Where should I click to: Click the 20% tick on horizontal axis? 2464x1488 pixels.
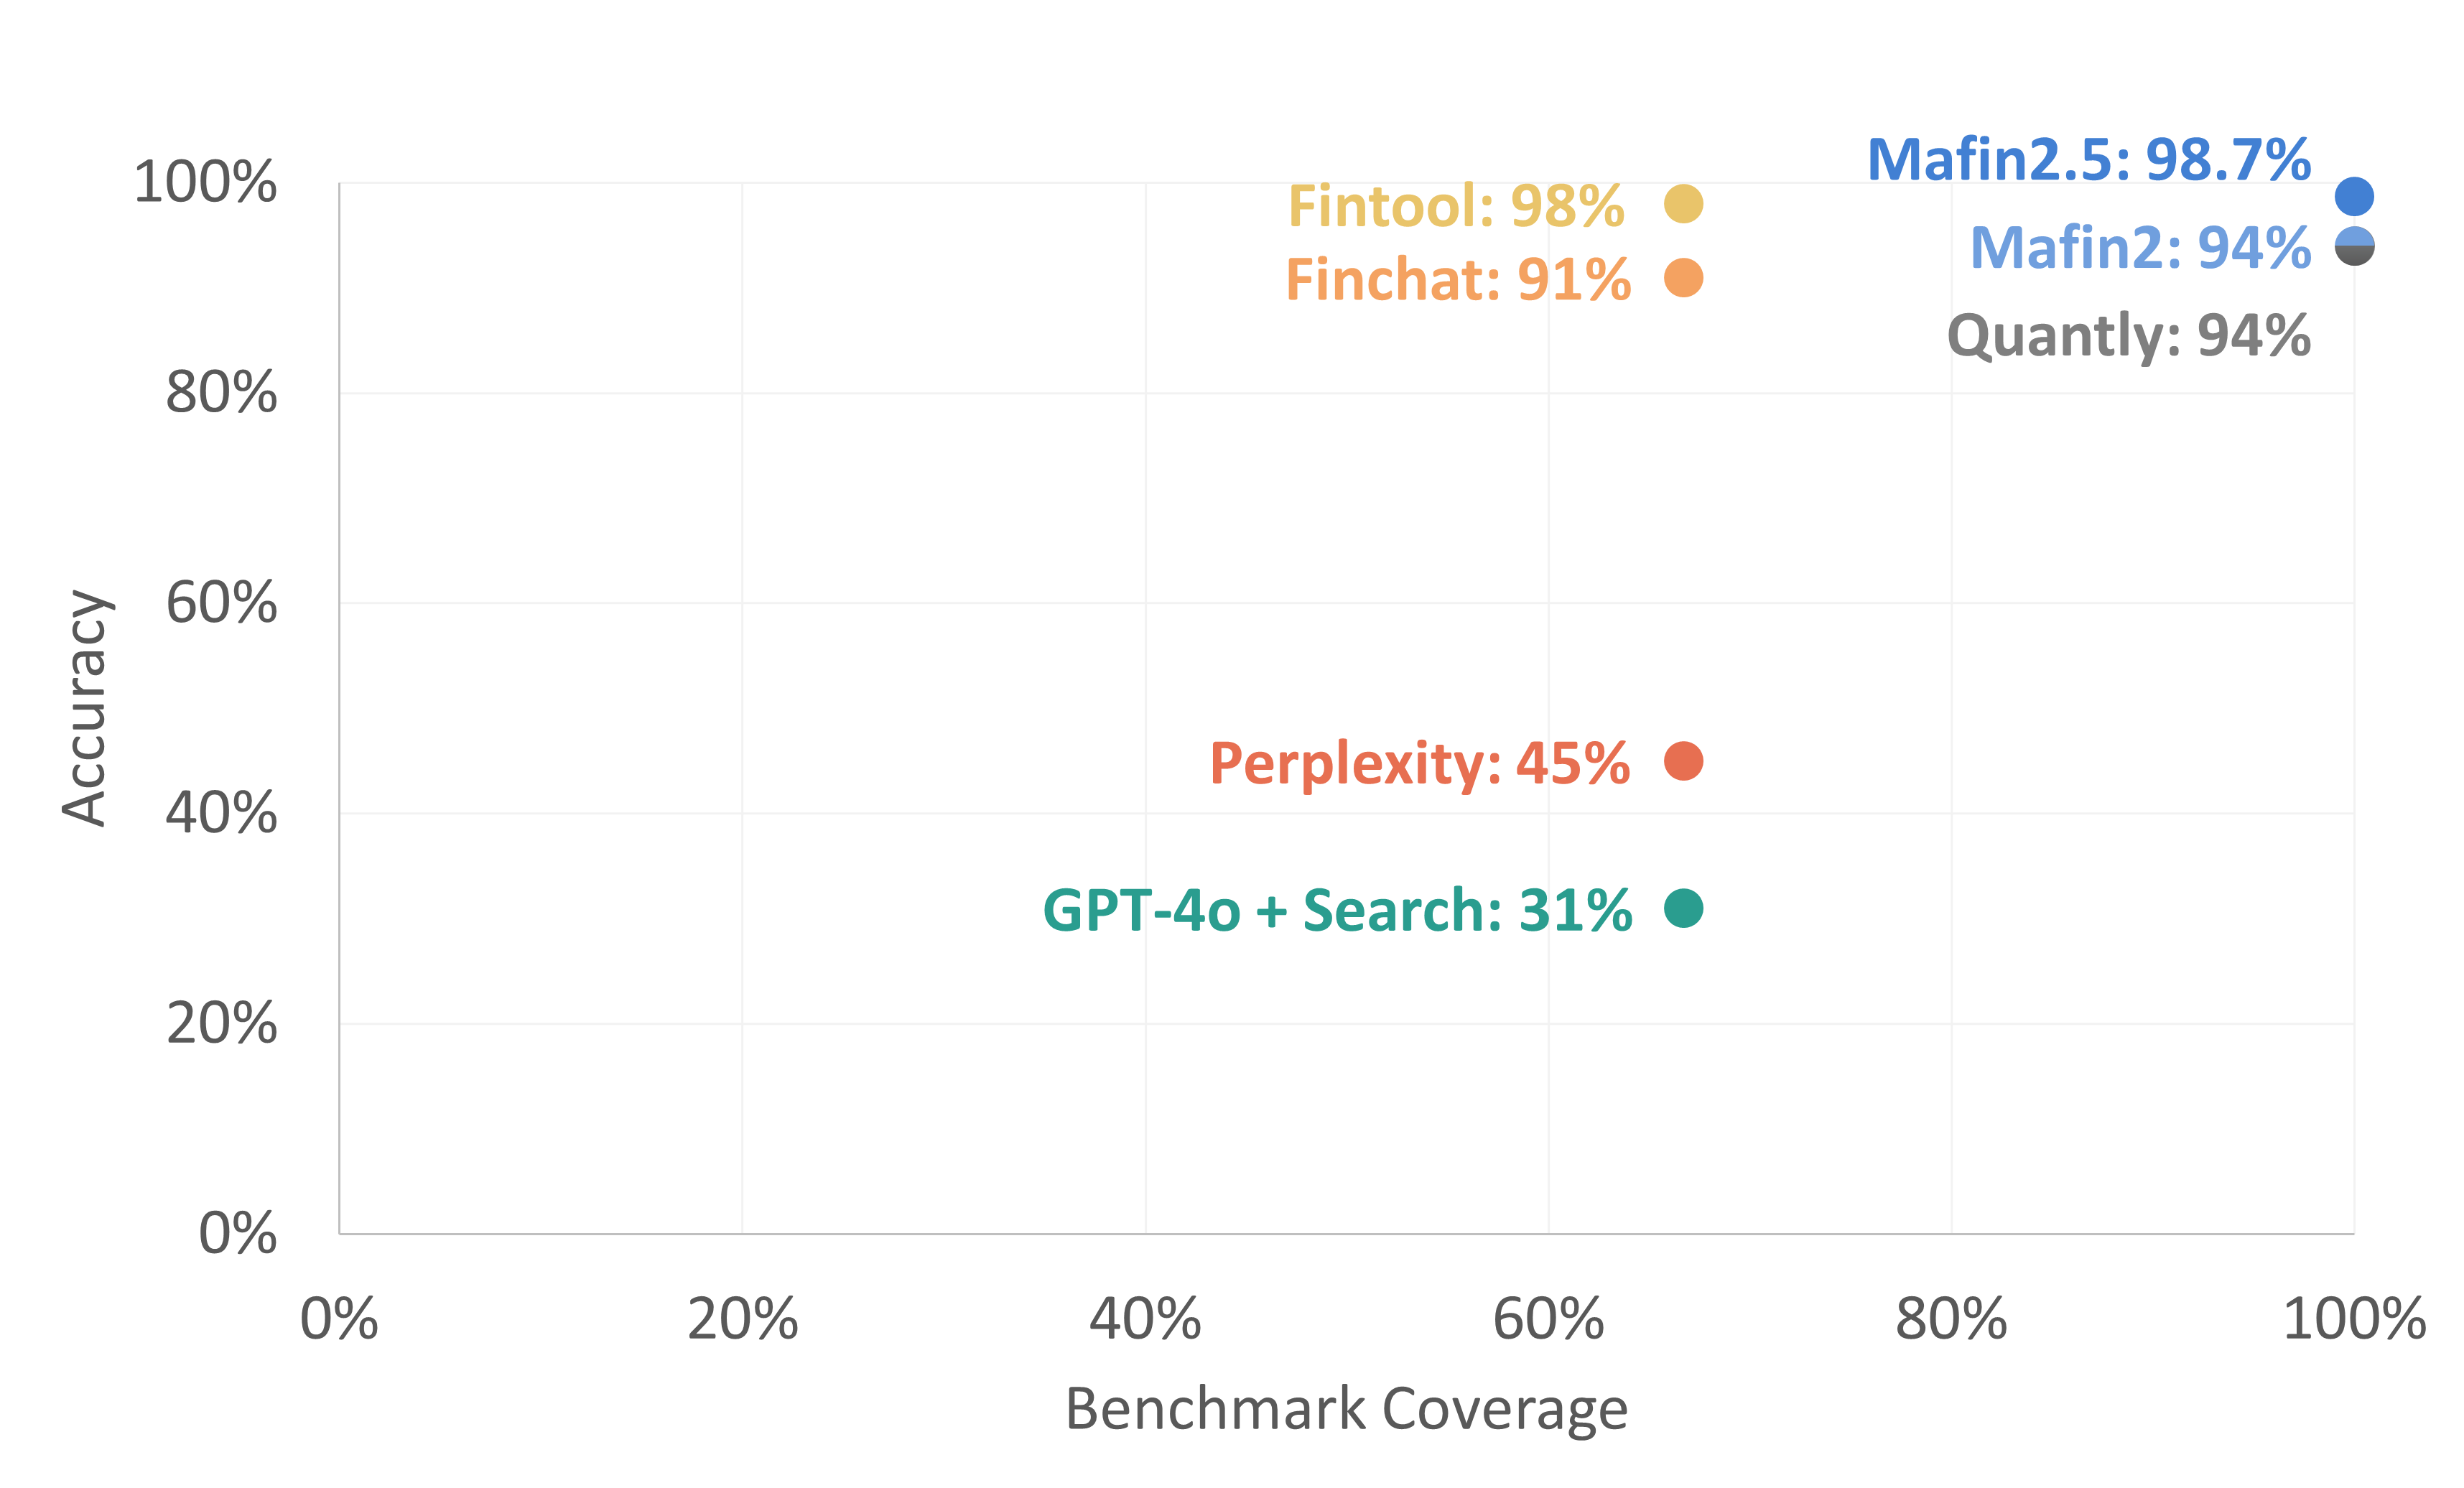742,1319
